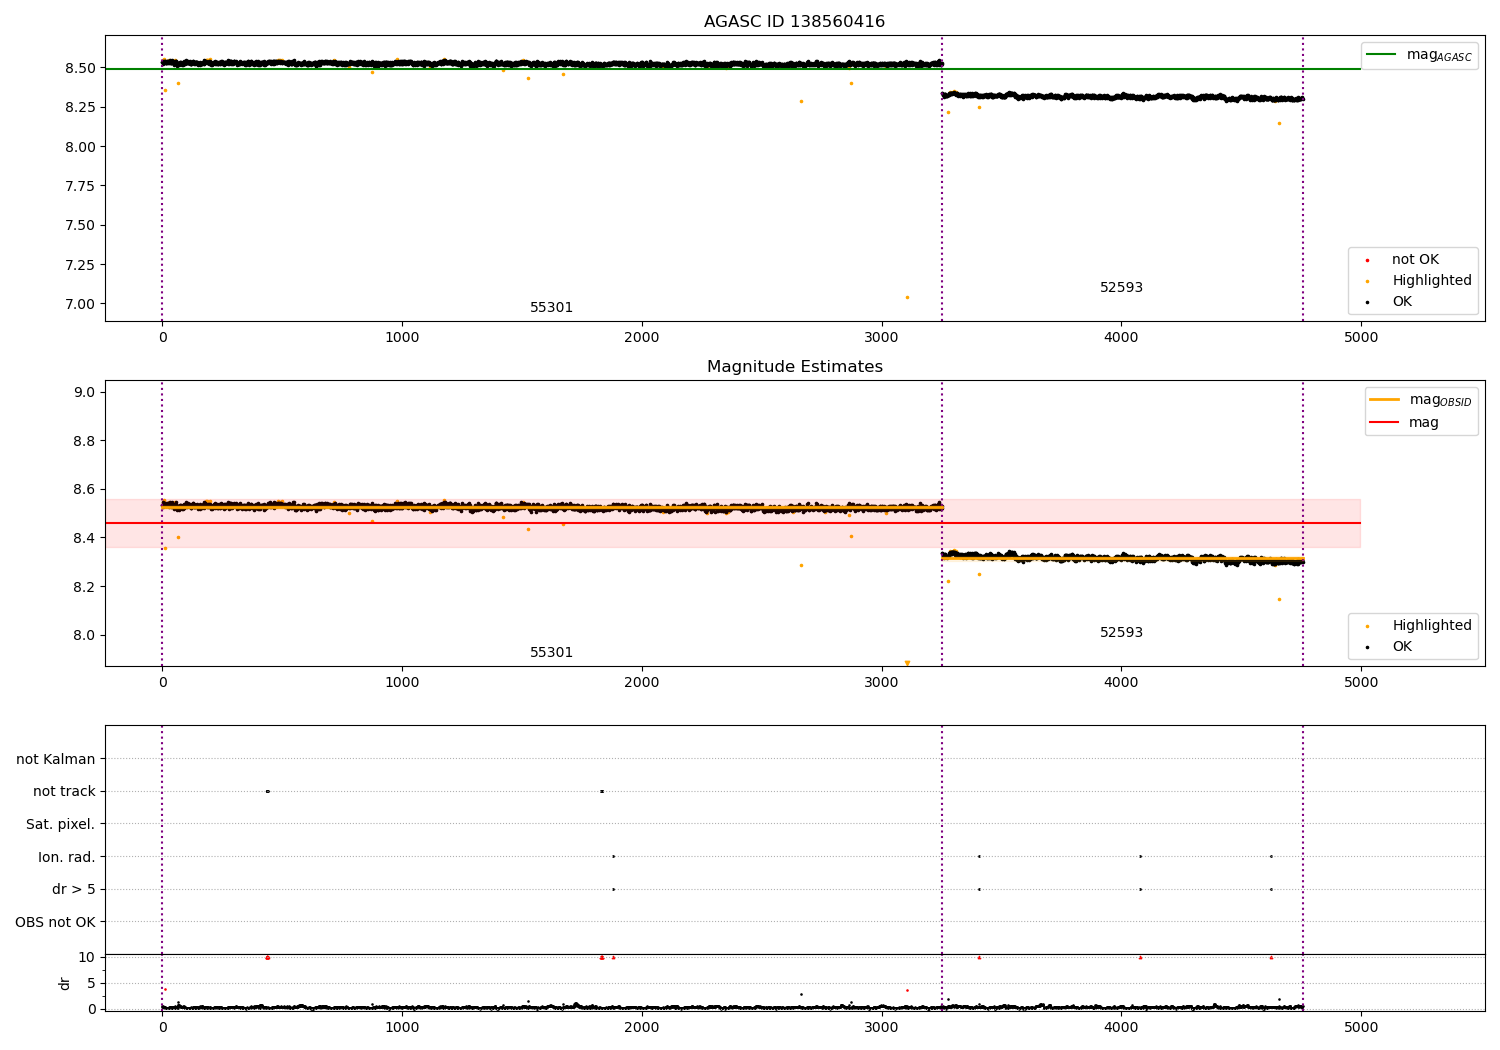Click the y-axis tick 9.0 in middle plot
Image resolution: width=1500 pixels, height=1050 pixels.
[x=85, y=392]
